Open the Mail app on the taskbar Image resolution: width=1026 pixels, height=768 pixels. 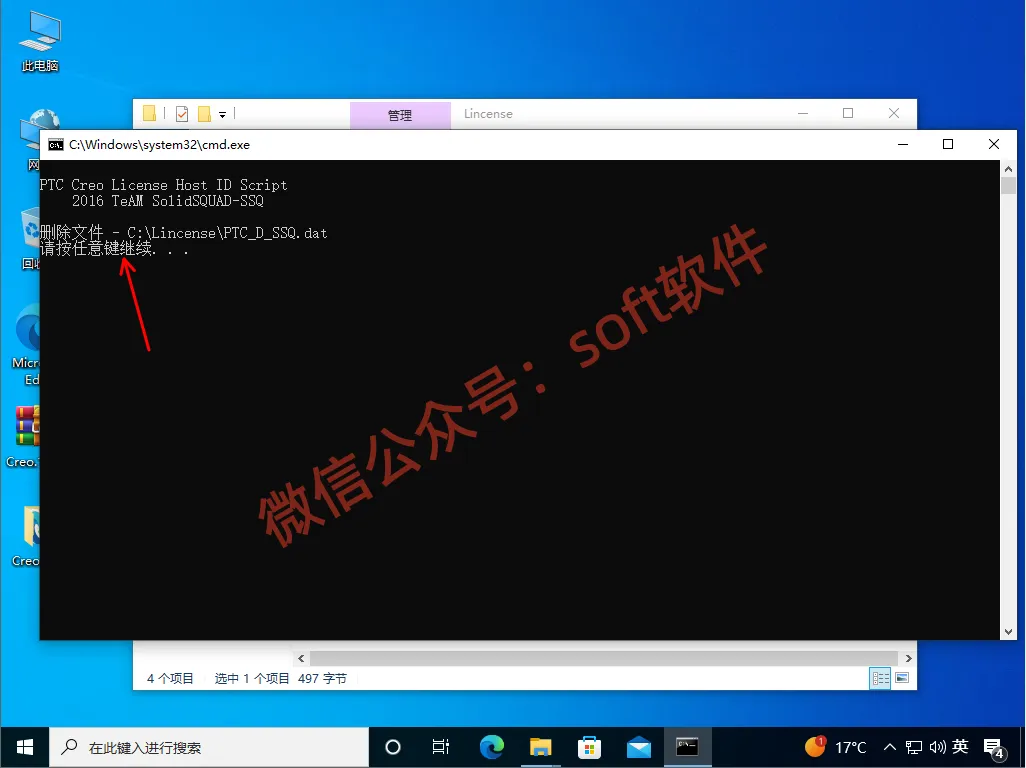click(x=639, y=747)
